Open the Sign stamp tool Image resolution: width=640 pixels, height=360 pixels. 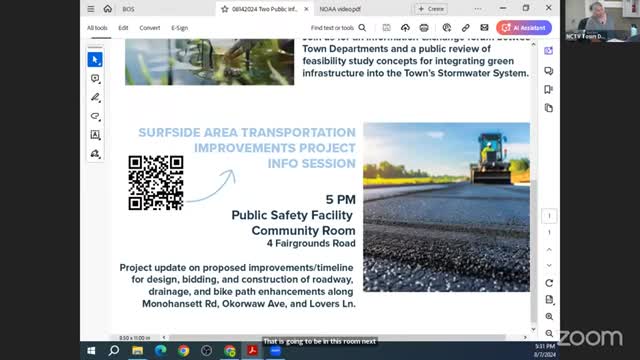[95, 153]
